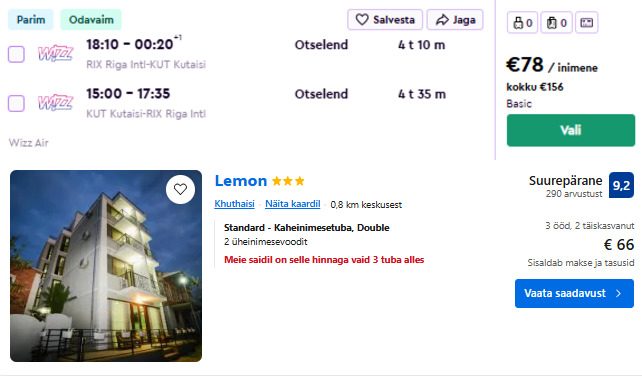Click Wizz Air logo on return flight
642x377 pixels.
[x=55, y=103]
